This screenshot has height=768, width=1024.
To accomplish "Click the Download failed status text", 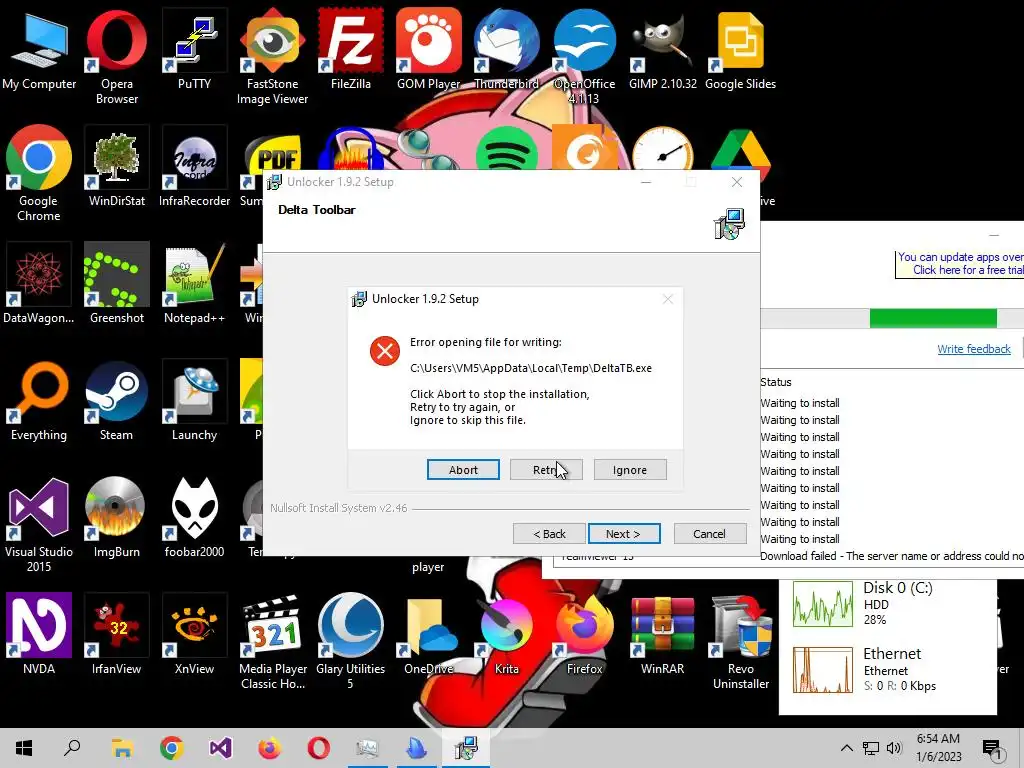I will (891, 556).
